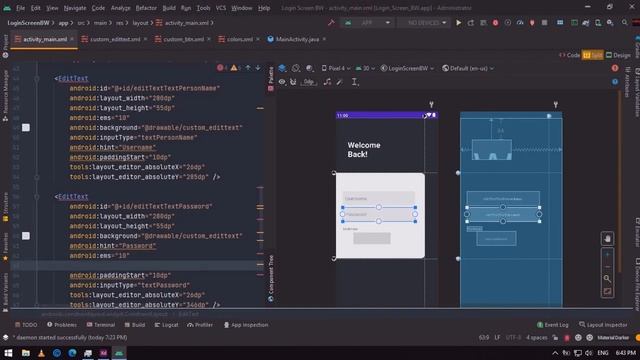Open the LoginScreenBW theme dropdown
640x360 pixels.
407,68
